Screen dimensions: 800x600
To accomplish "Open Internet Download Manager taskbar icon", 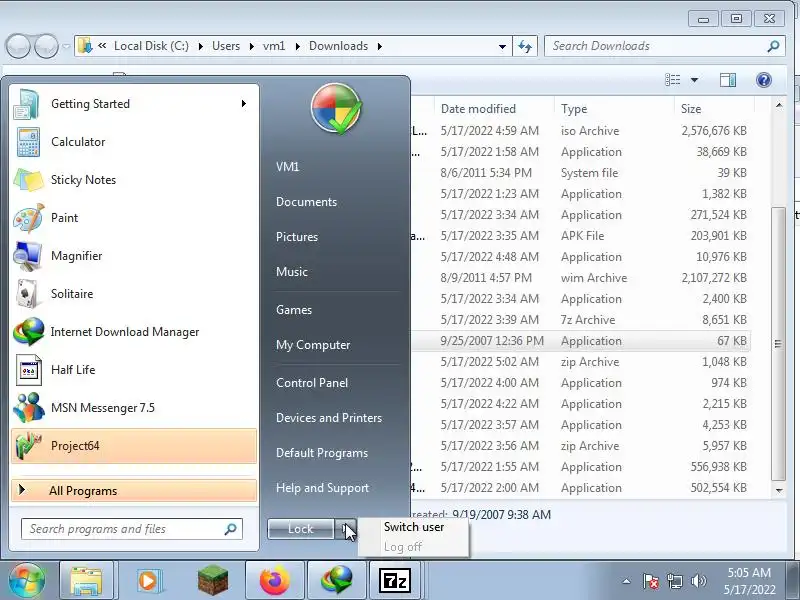I will (337, 581).
